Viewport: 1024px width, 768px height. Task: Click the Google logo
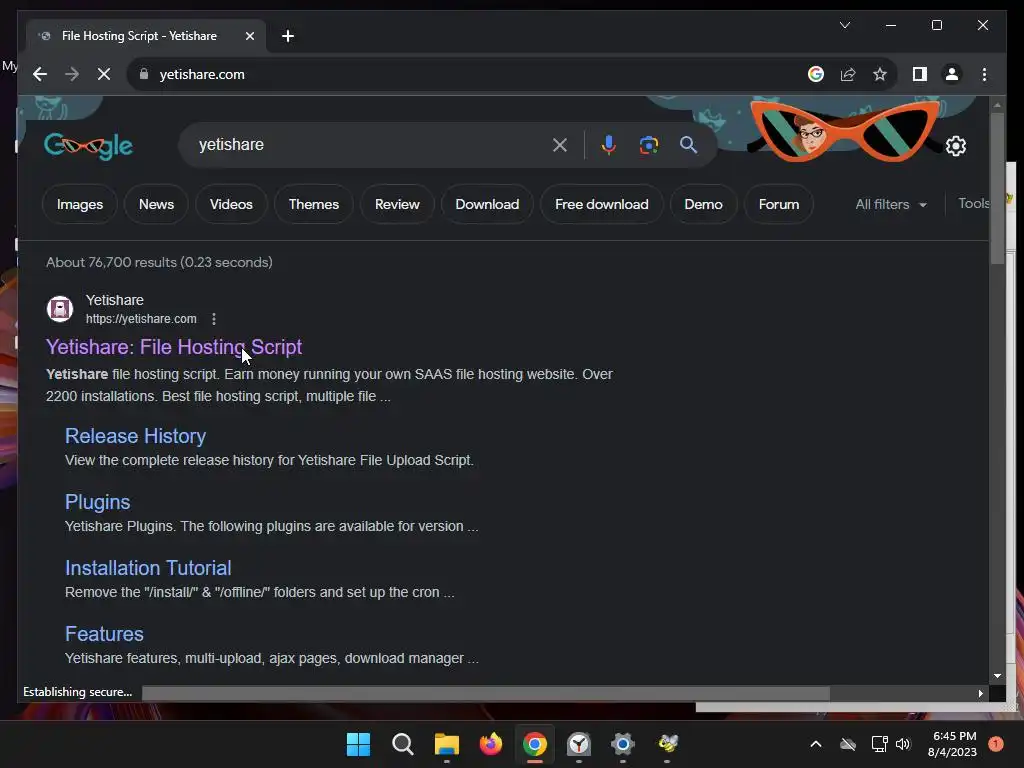point(88,146)
